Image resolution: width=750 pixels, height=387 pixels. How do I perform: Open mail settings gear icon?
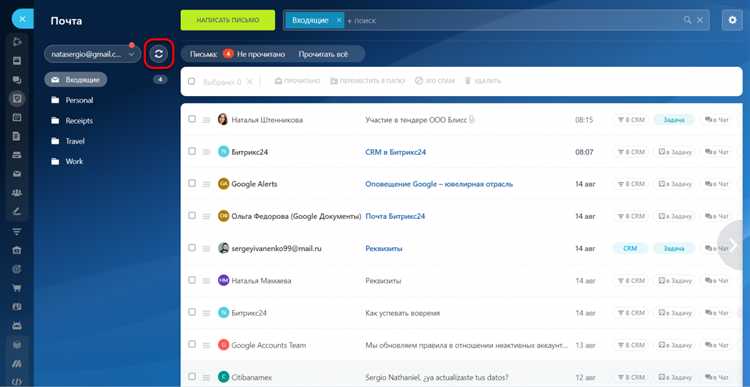[732, 20]
